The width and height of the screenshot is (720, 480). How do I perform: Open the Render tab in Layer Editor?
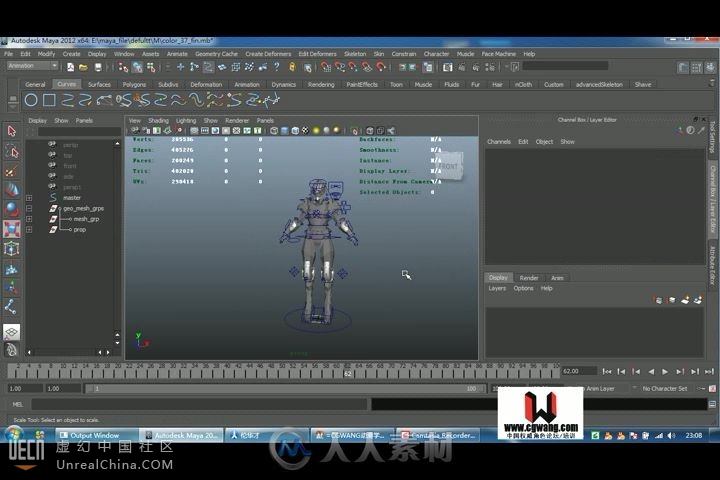(529, 278)
